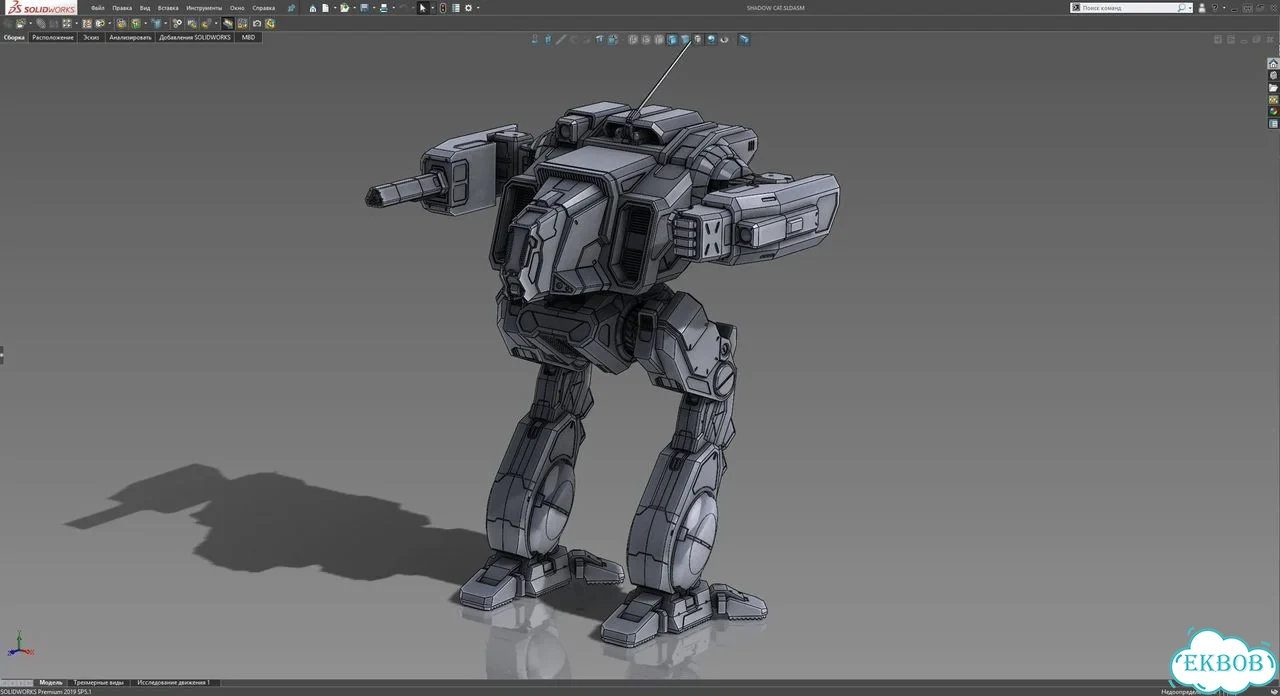Click the search magnifier icon
The image size is (1280, 696).
(x=1181, y=8)
